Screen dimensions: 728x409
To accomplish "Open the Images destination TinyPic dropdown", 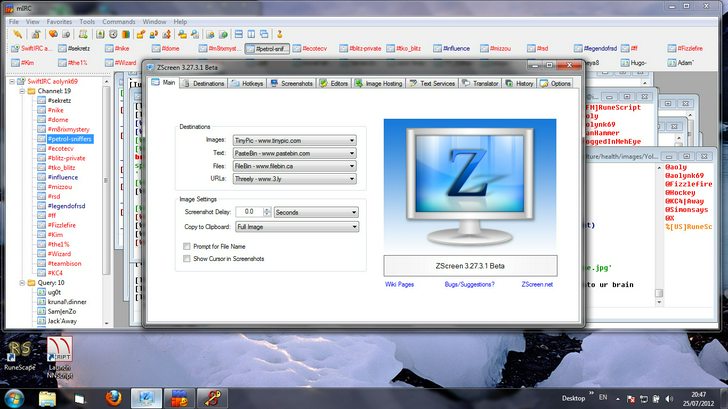I will 294,140.
